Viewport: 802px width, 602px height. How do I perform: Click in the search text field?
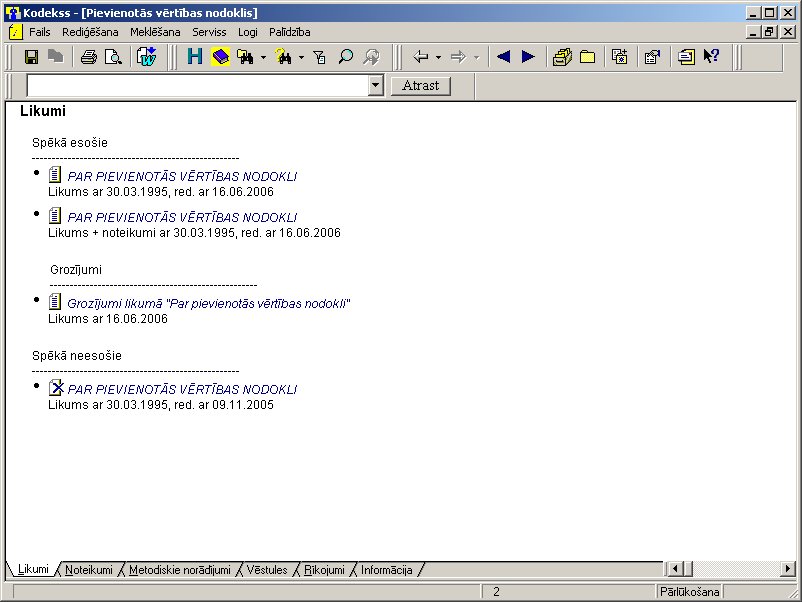(197, 85)
